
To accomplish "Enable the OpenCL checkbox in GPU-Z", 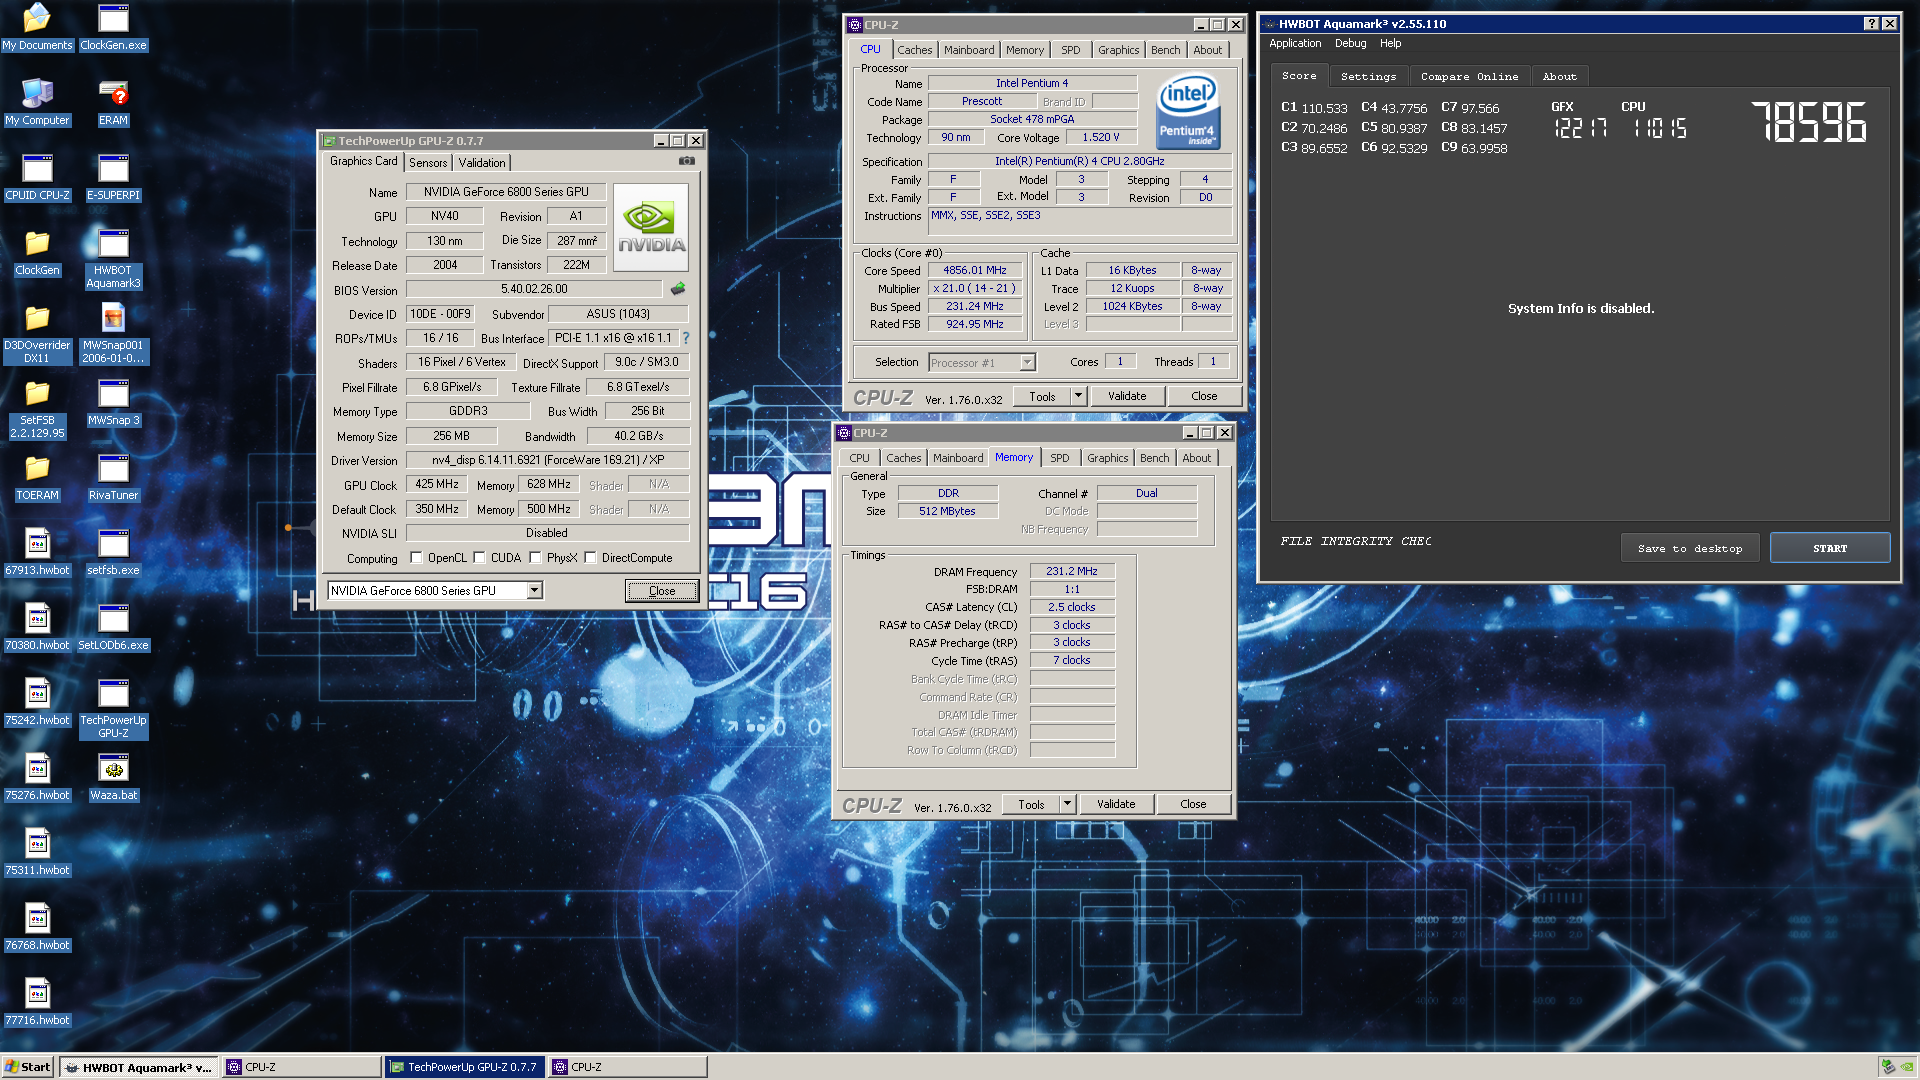I will click(416, 558).
